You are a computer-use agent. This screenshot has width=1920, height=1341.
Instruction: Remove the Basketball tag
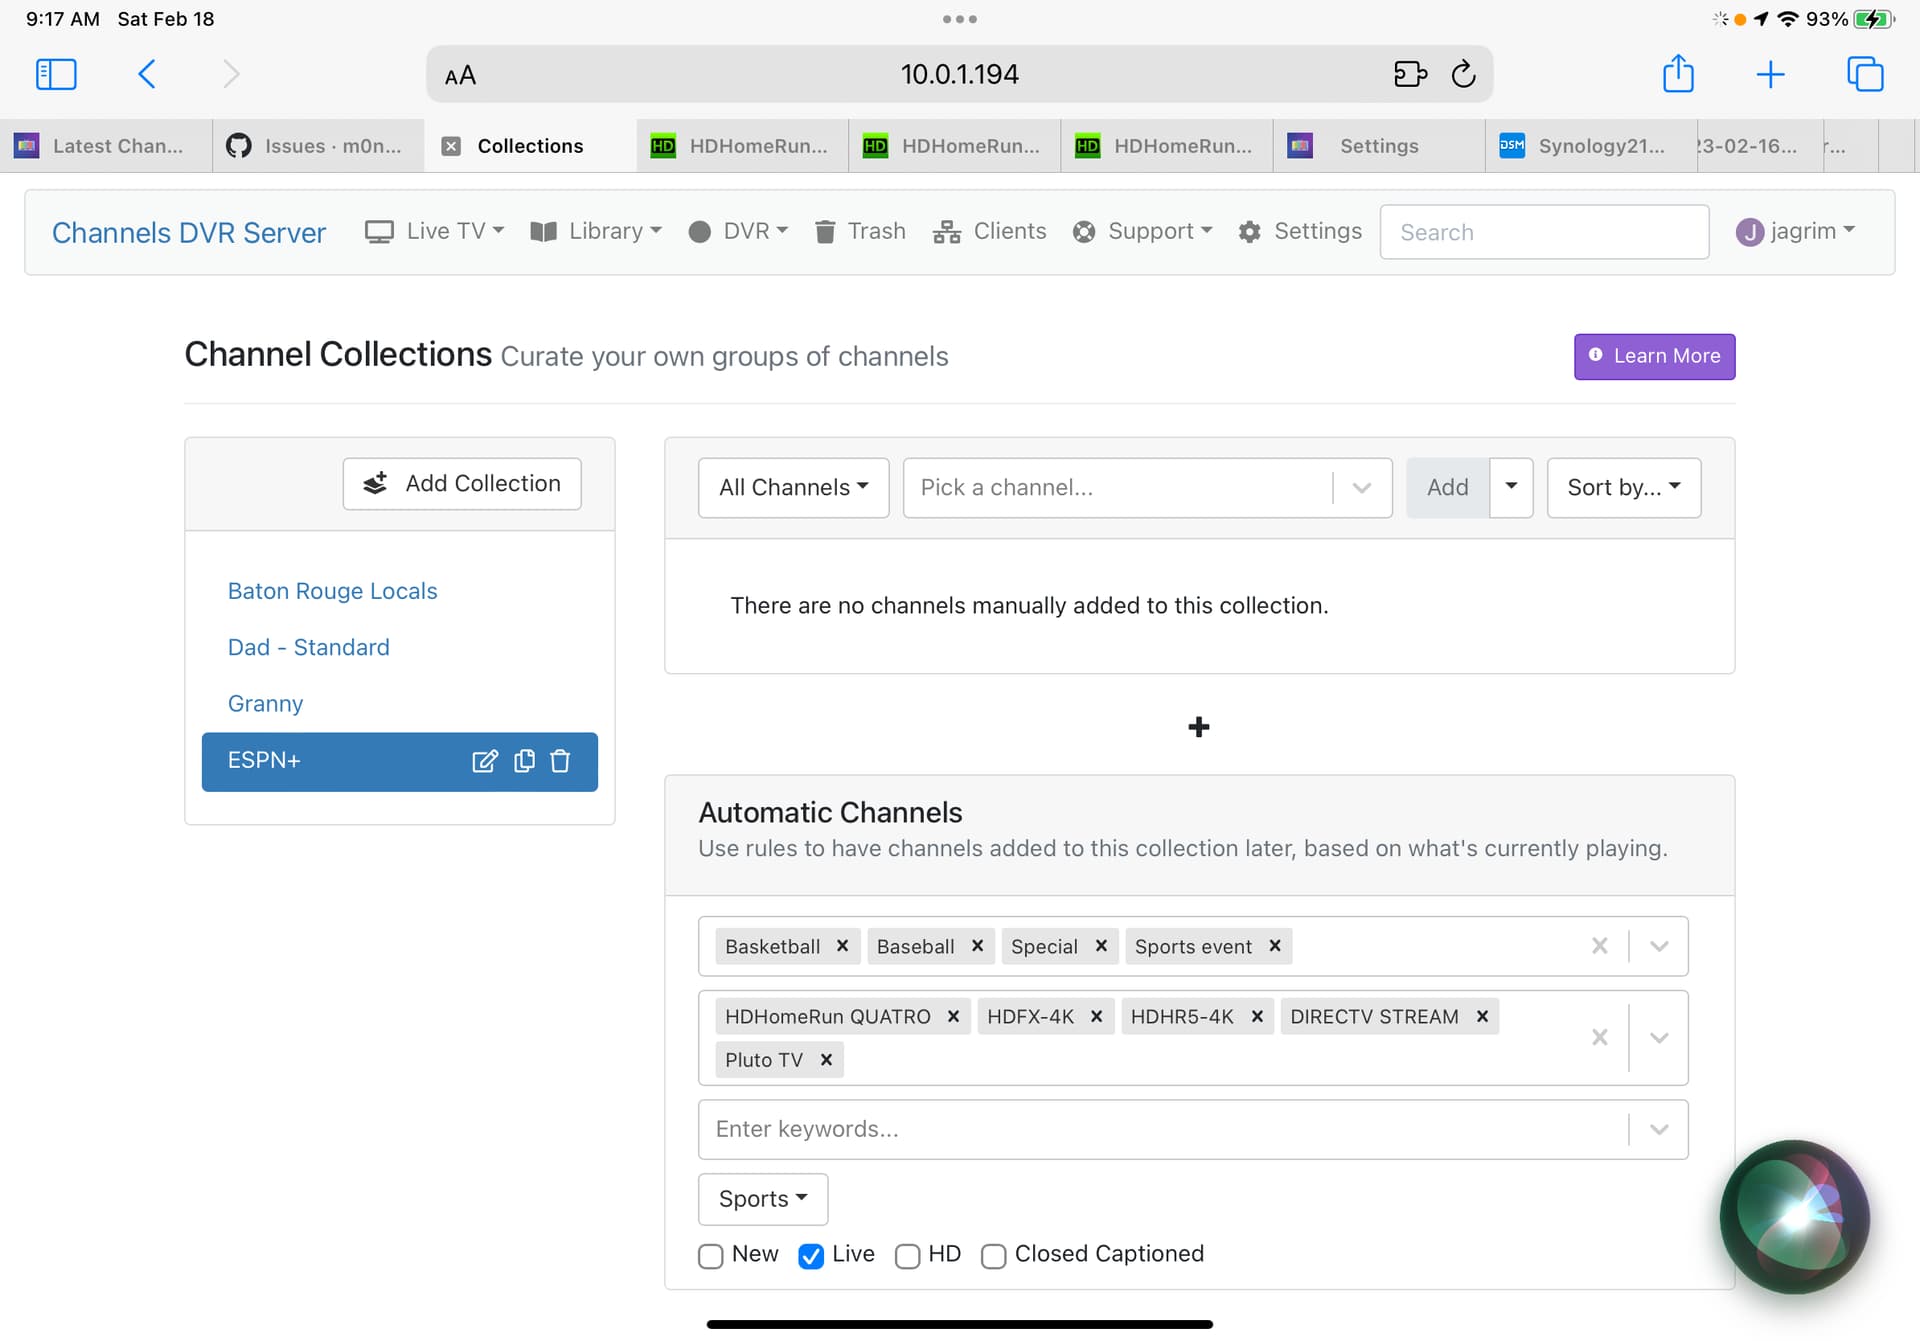(842, 946)
